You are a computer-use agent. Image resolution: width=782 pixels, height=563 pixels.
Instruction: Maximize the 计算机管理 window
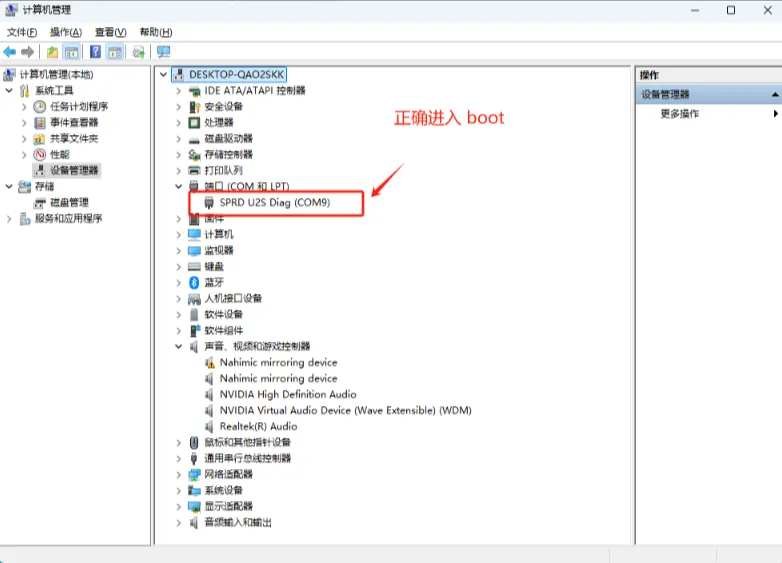pos(731,10)
